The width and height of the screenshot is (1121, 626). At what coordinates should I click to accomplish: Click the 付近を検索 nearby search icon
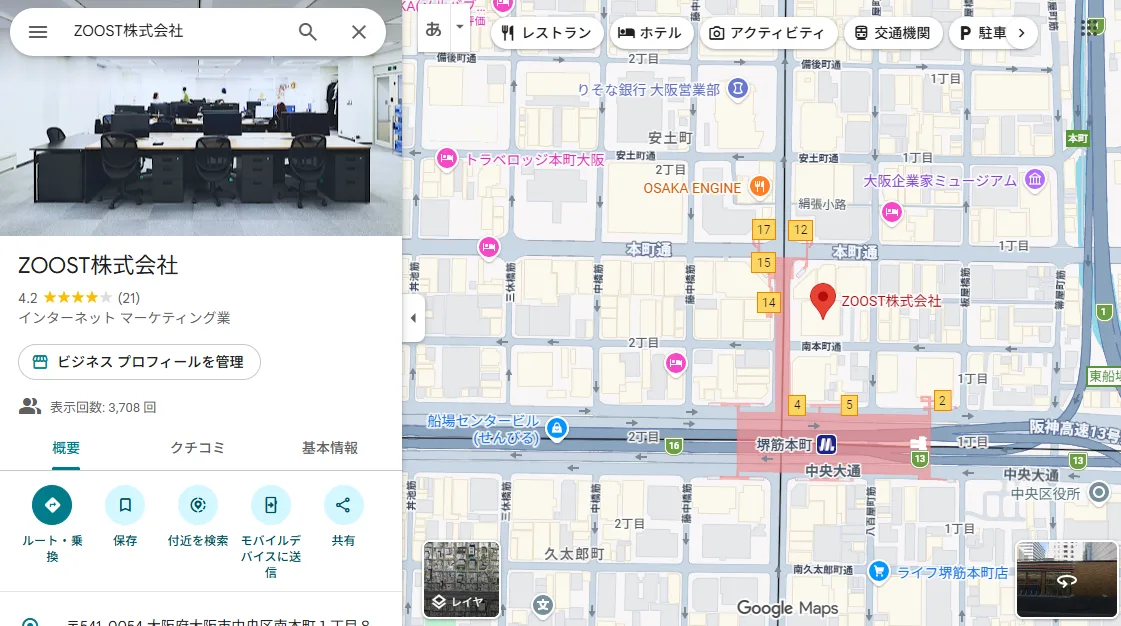[x=198, y=505]
